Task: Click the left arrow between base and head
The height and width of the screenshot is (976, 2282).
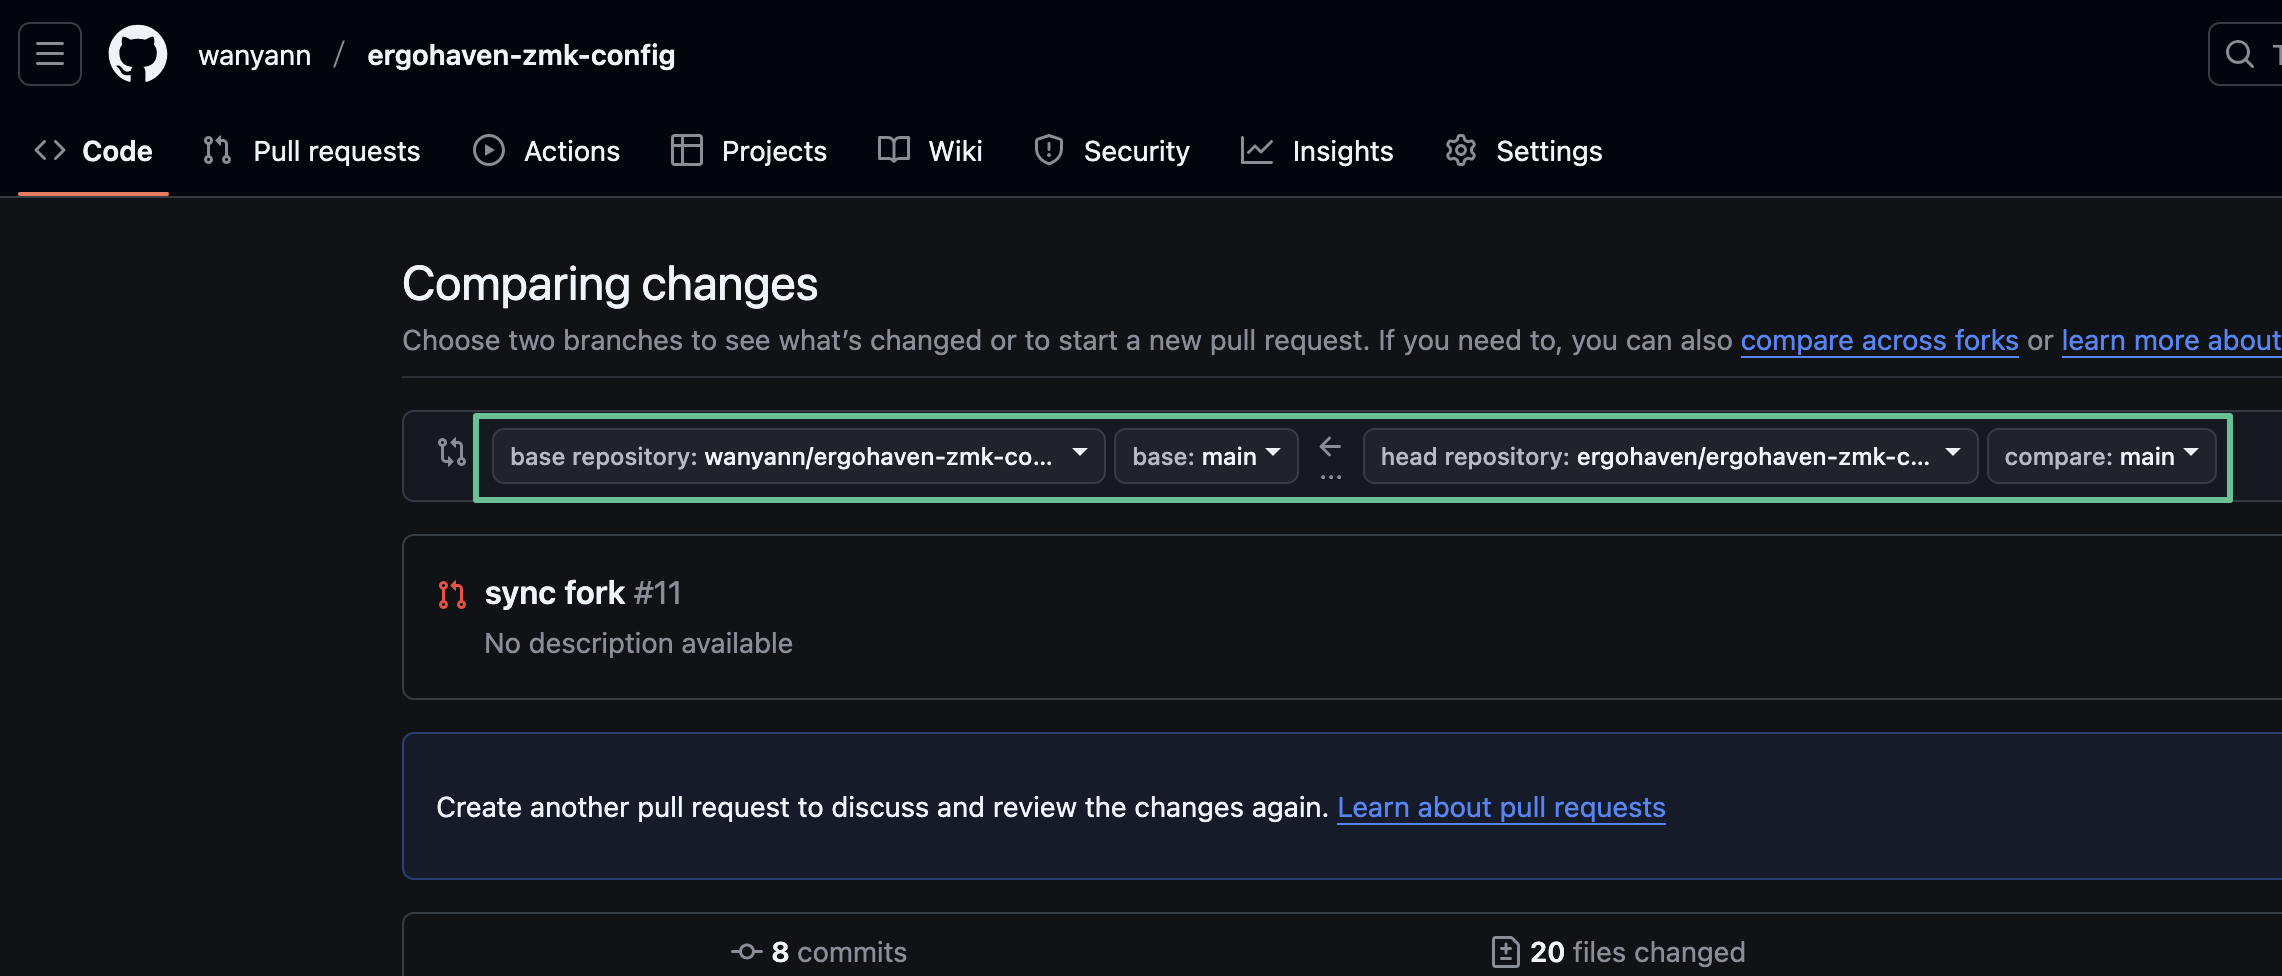Action: pyautogui.click(x=1330, y=446)
